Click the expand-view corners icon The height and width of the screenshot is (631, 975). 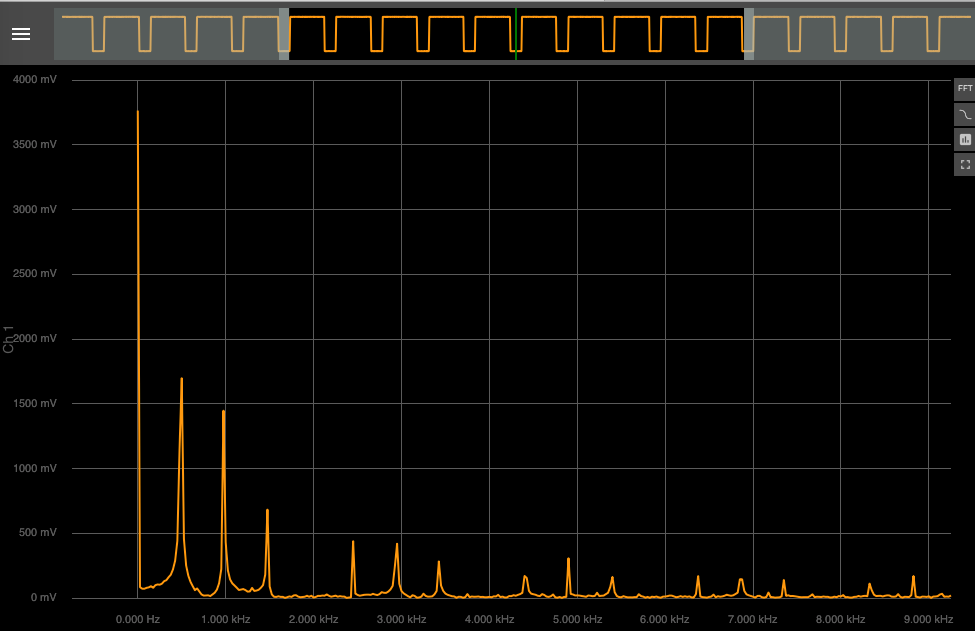963,163
